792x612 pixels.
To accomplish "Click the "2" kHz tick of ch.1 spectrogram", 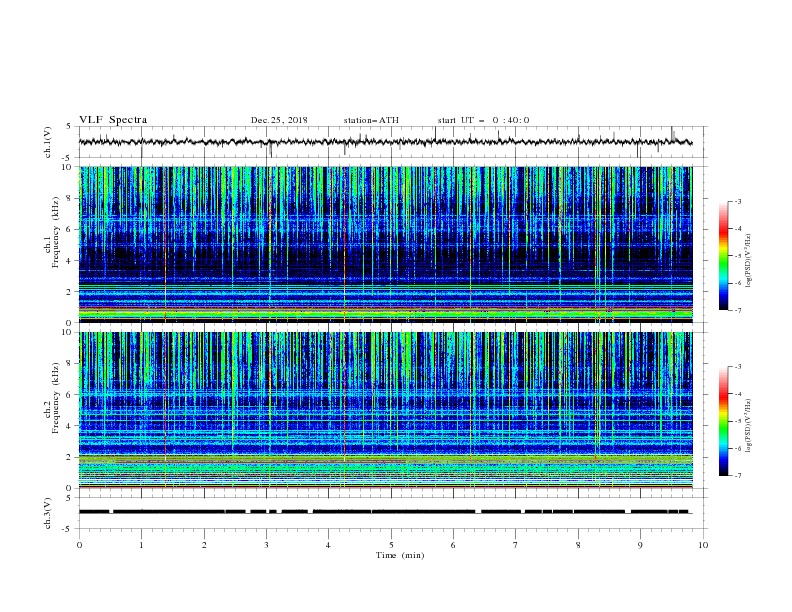I will [69, 292].
